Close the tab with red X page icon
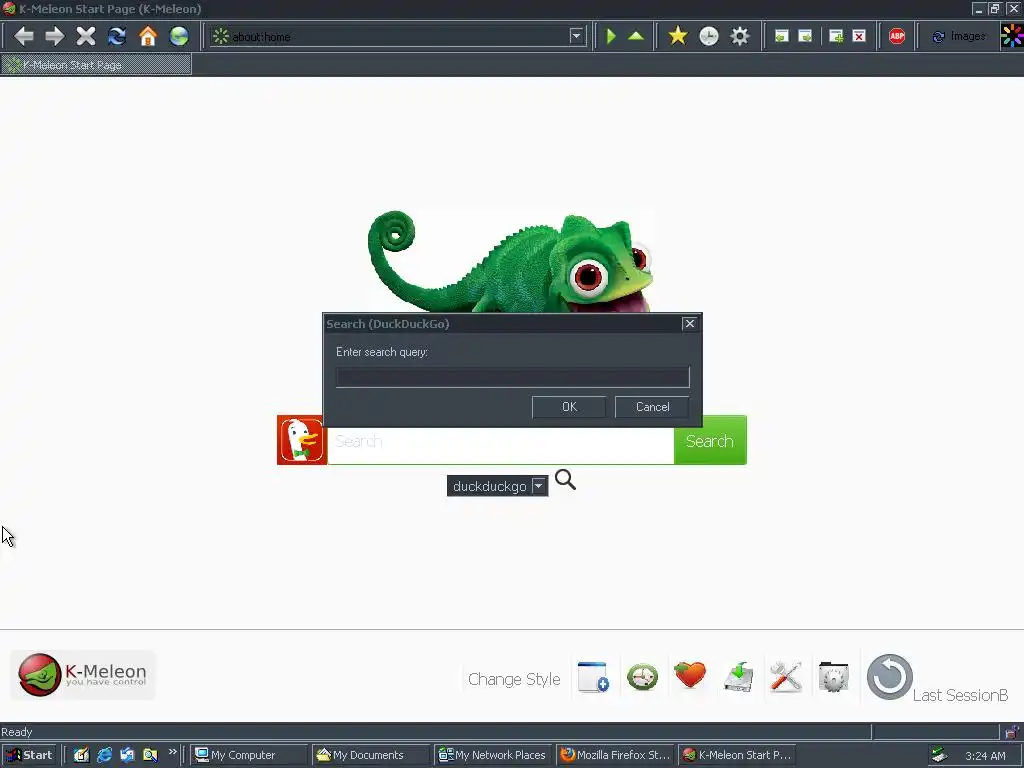Viewport: 1024px width, 768px height. click(x=859, y=37)
